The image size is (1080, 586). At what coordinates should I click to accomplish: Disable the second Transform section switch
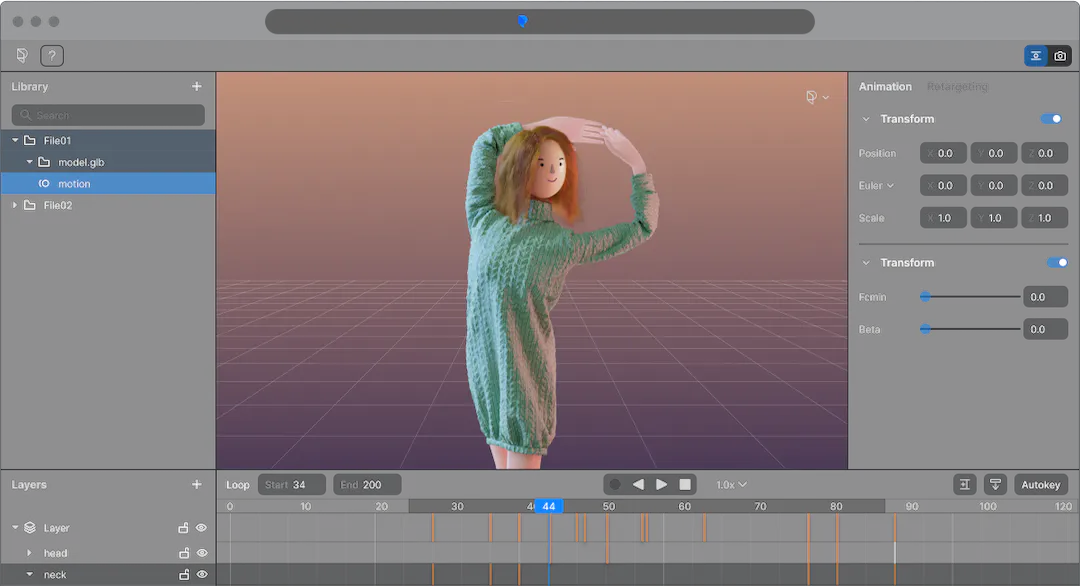(x=1057, y=263)
